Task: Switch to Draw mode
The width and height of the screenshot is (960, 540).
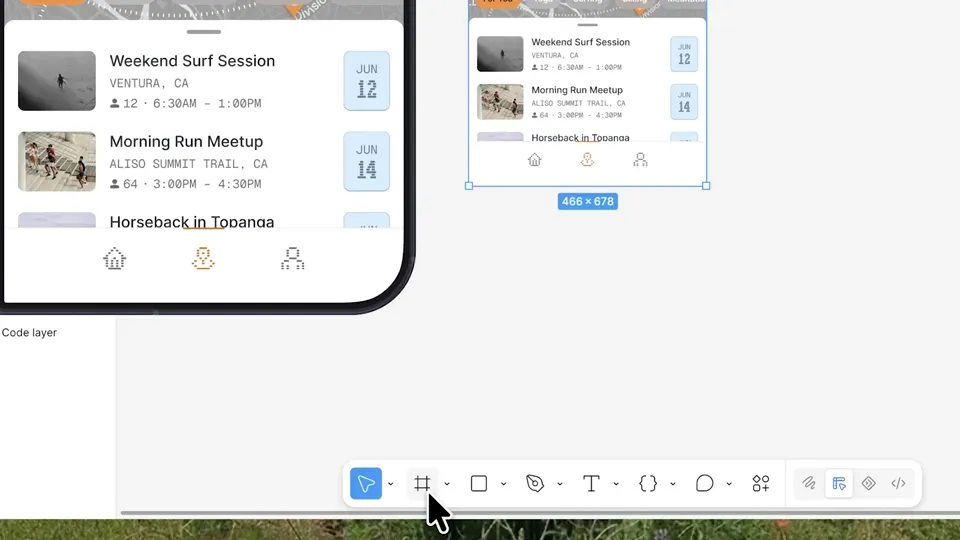Action: coord(809,483)
